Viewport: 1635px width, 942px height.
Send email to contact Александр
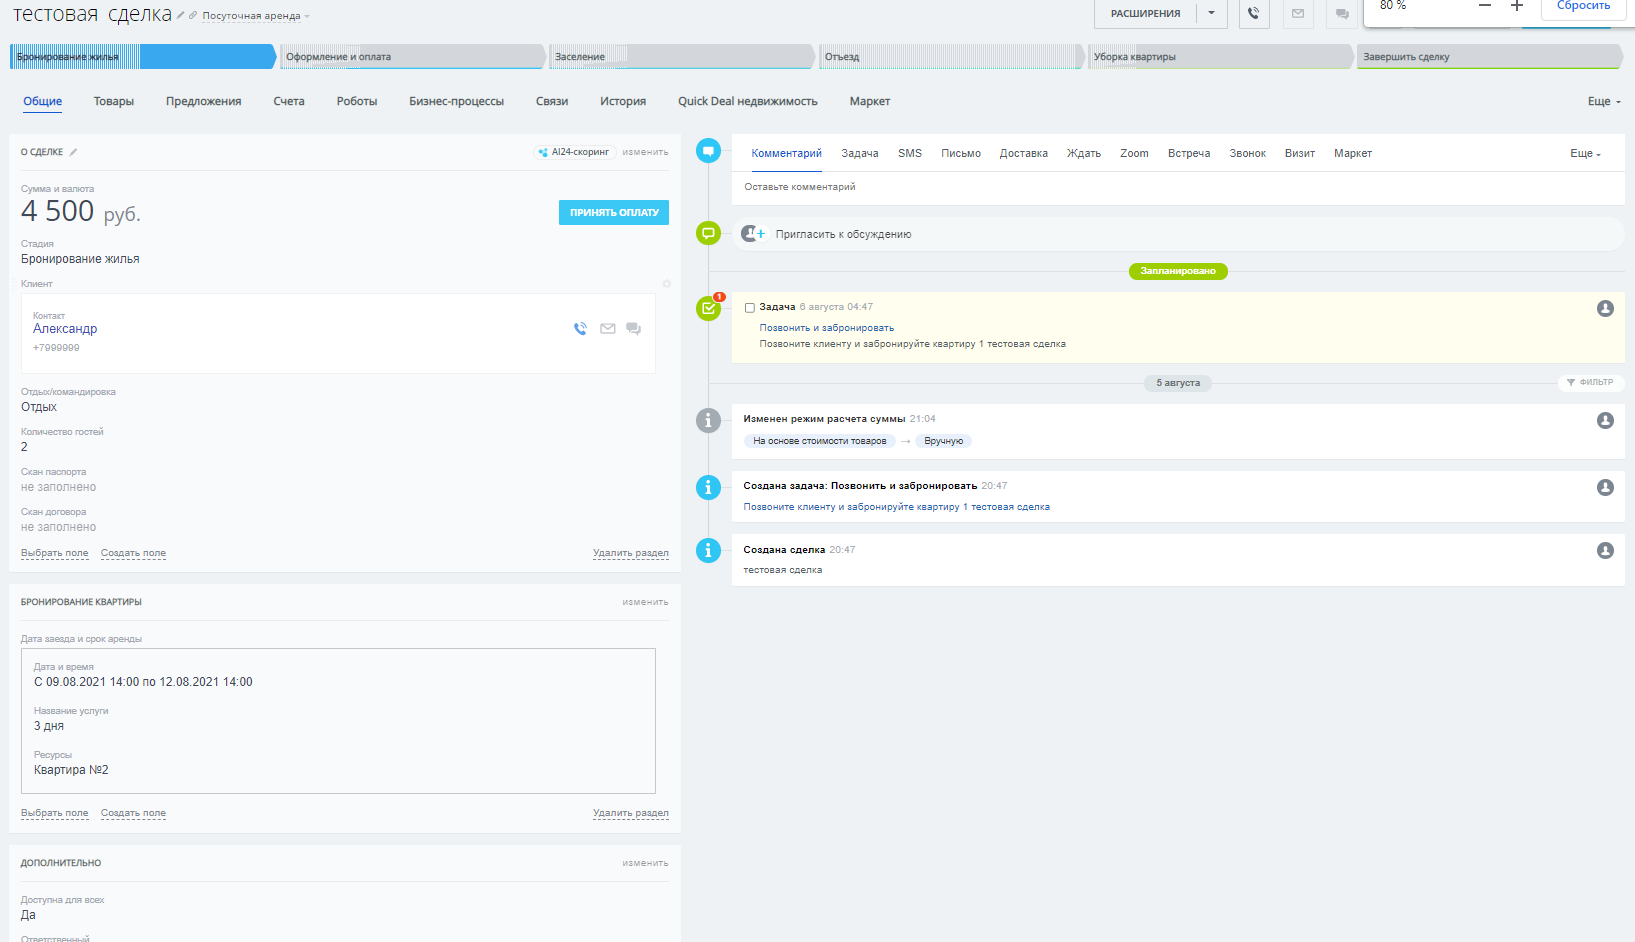[x=607, y=329]
